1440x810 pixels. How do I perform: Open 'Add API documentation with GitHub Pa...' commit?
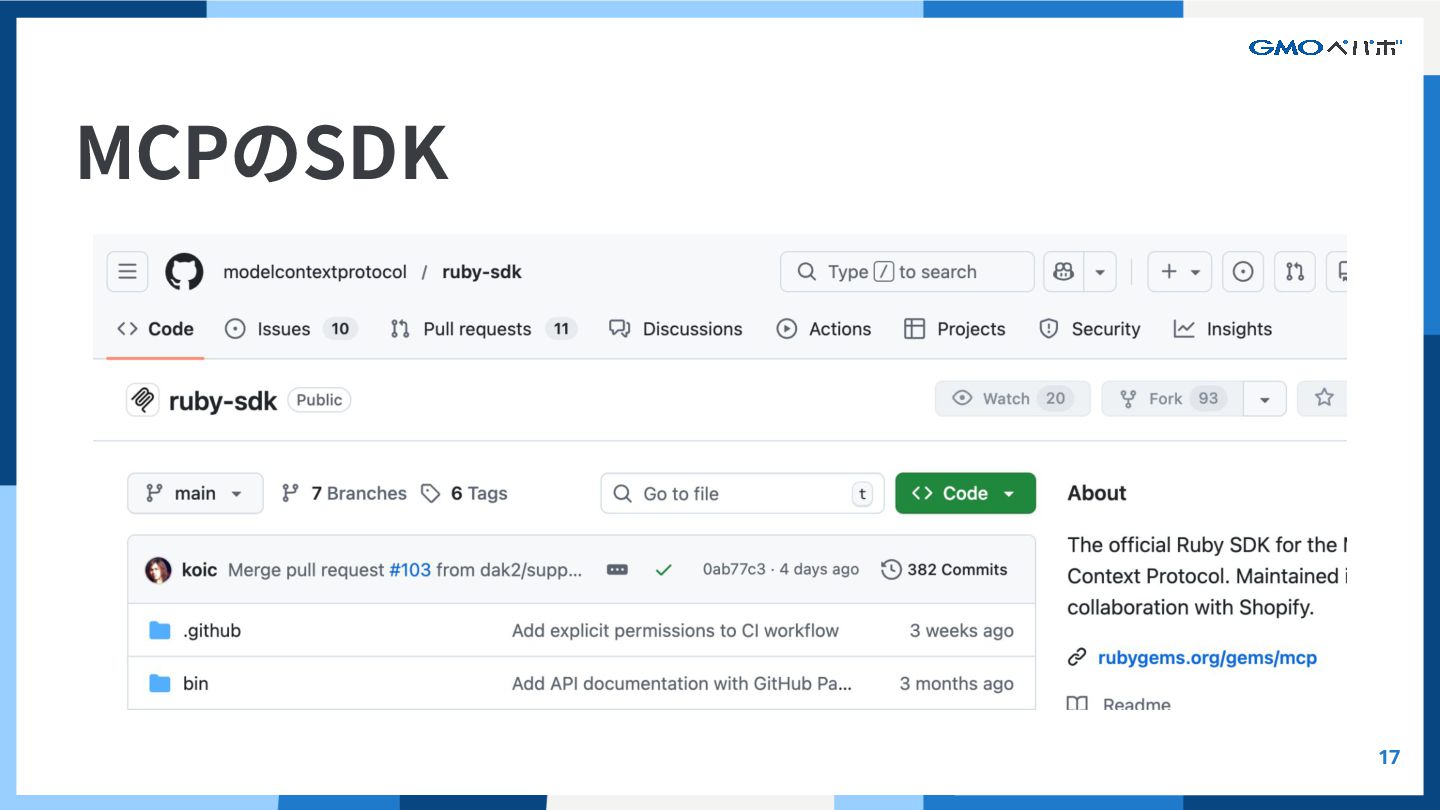(x=682, y=683)
